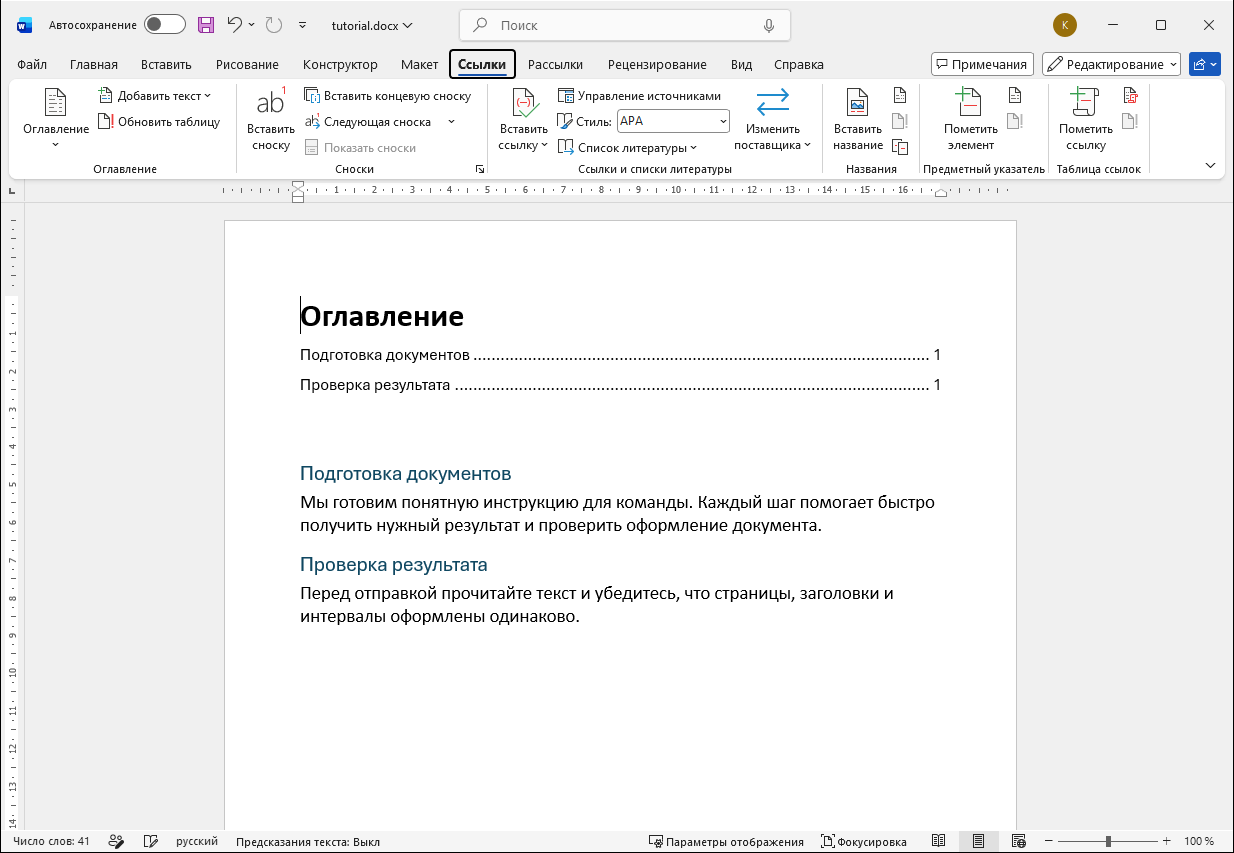
Task: Open the Рисование tab
Action: tap(247, 64)
